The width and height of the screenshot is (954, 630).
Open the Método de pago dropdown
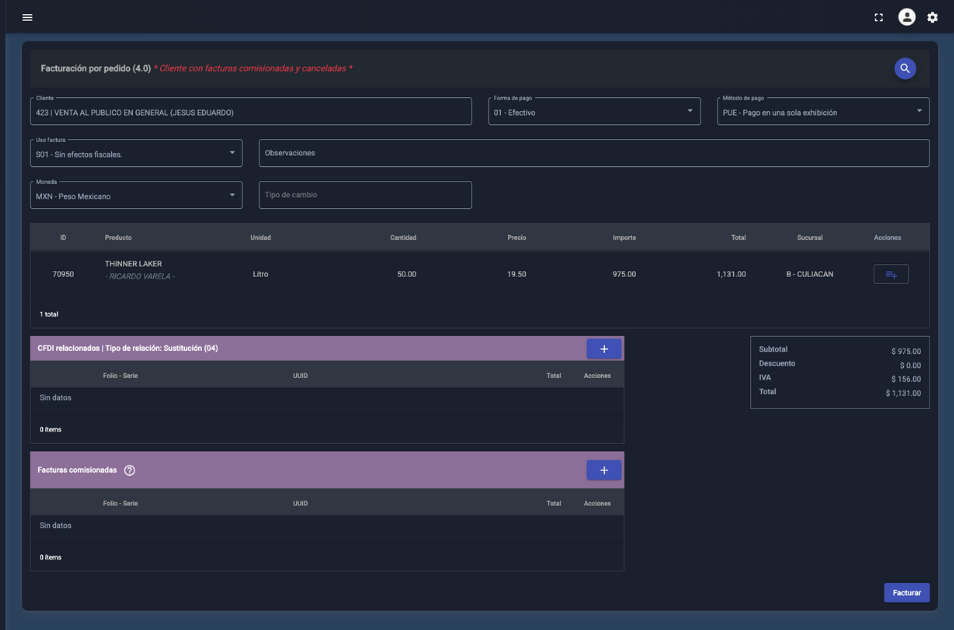823,111
